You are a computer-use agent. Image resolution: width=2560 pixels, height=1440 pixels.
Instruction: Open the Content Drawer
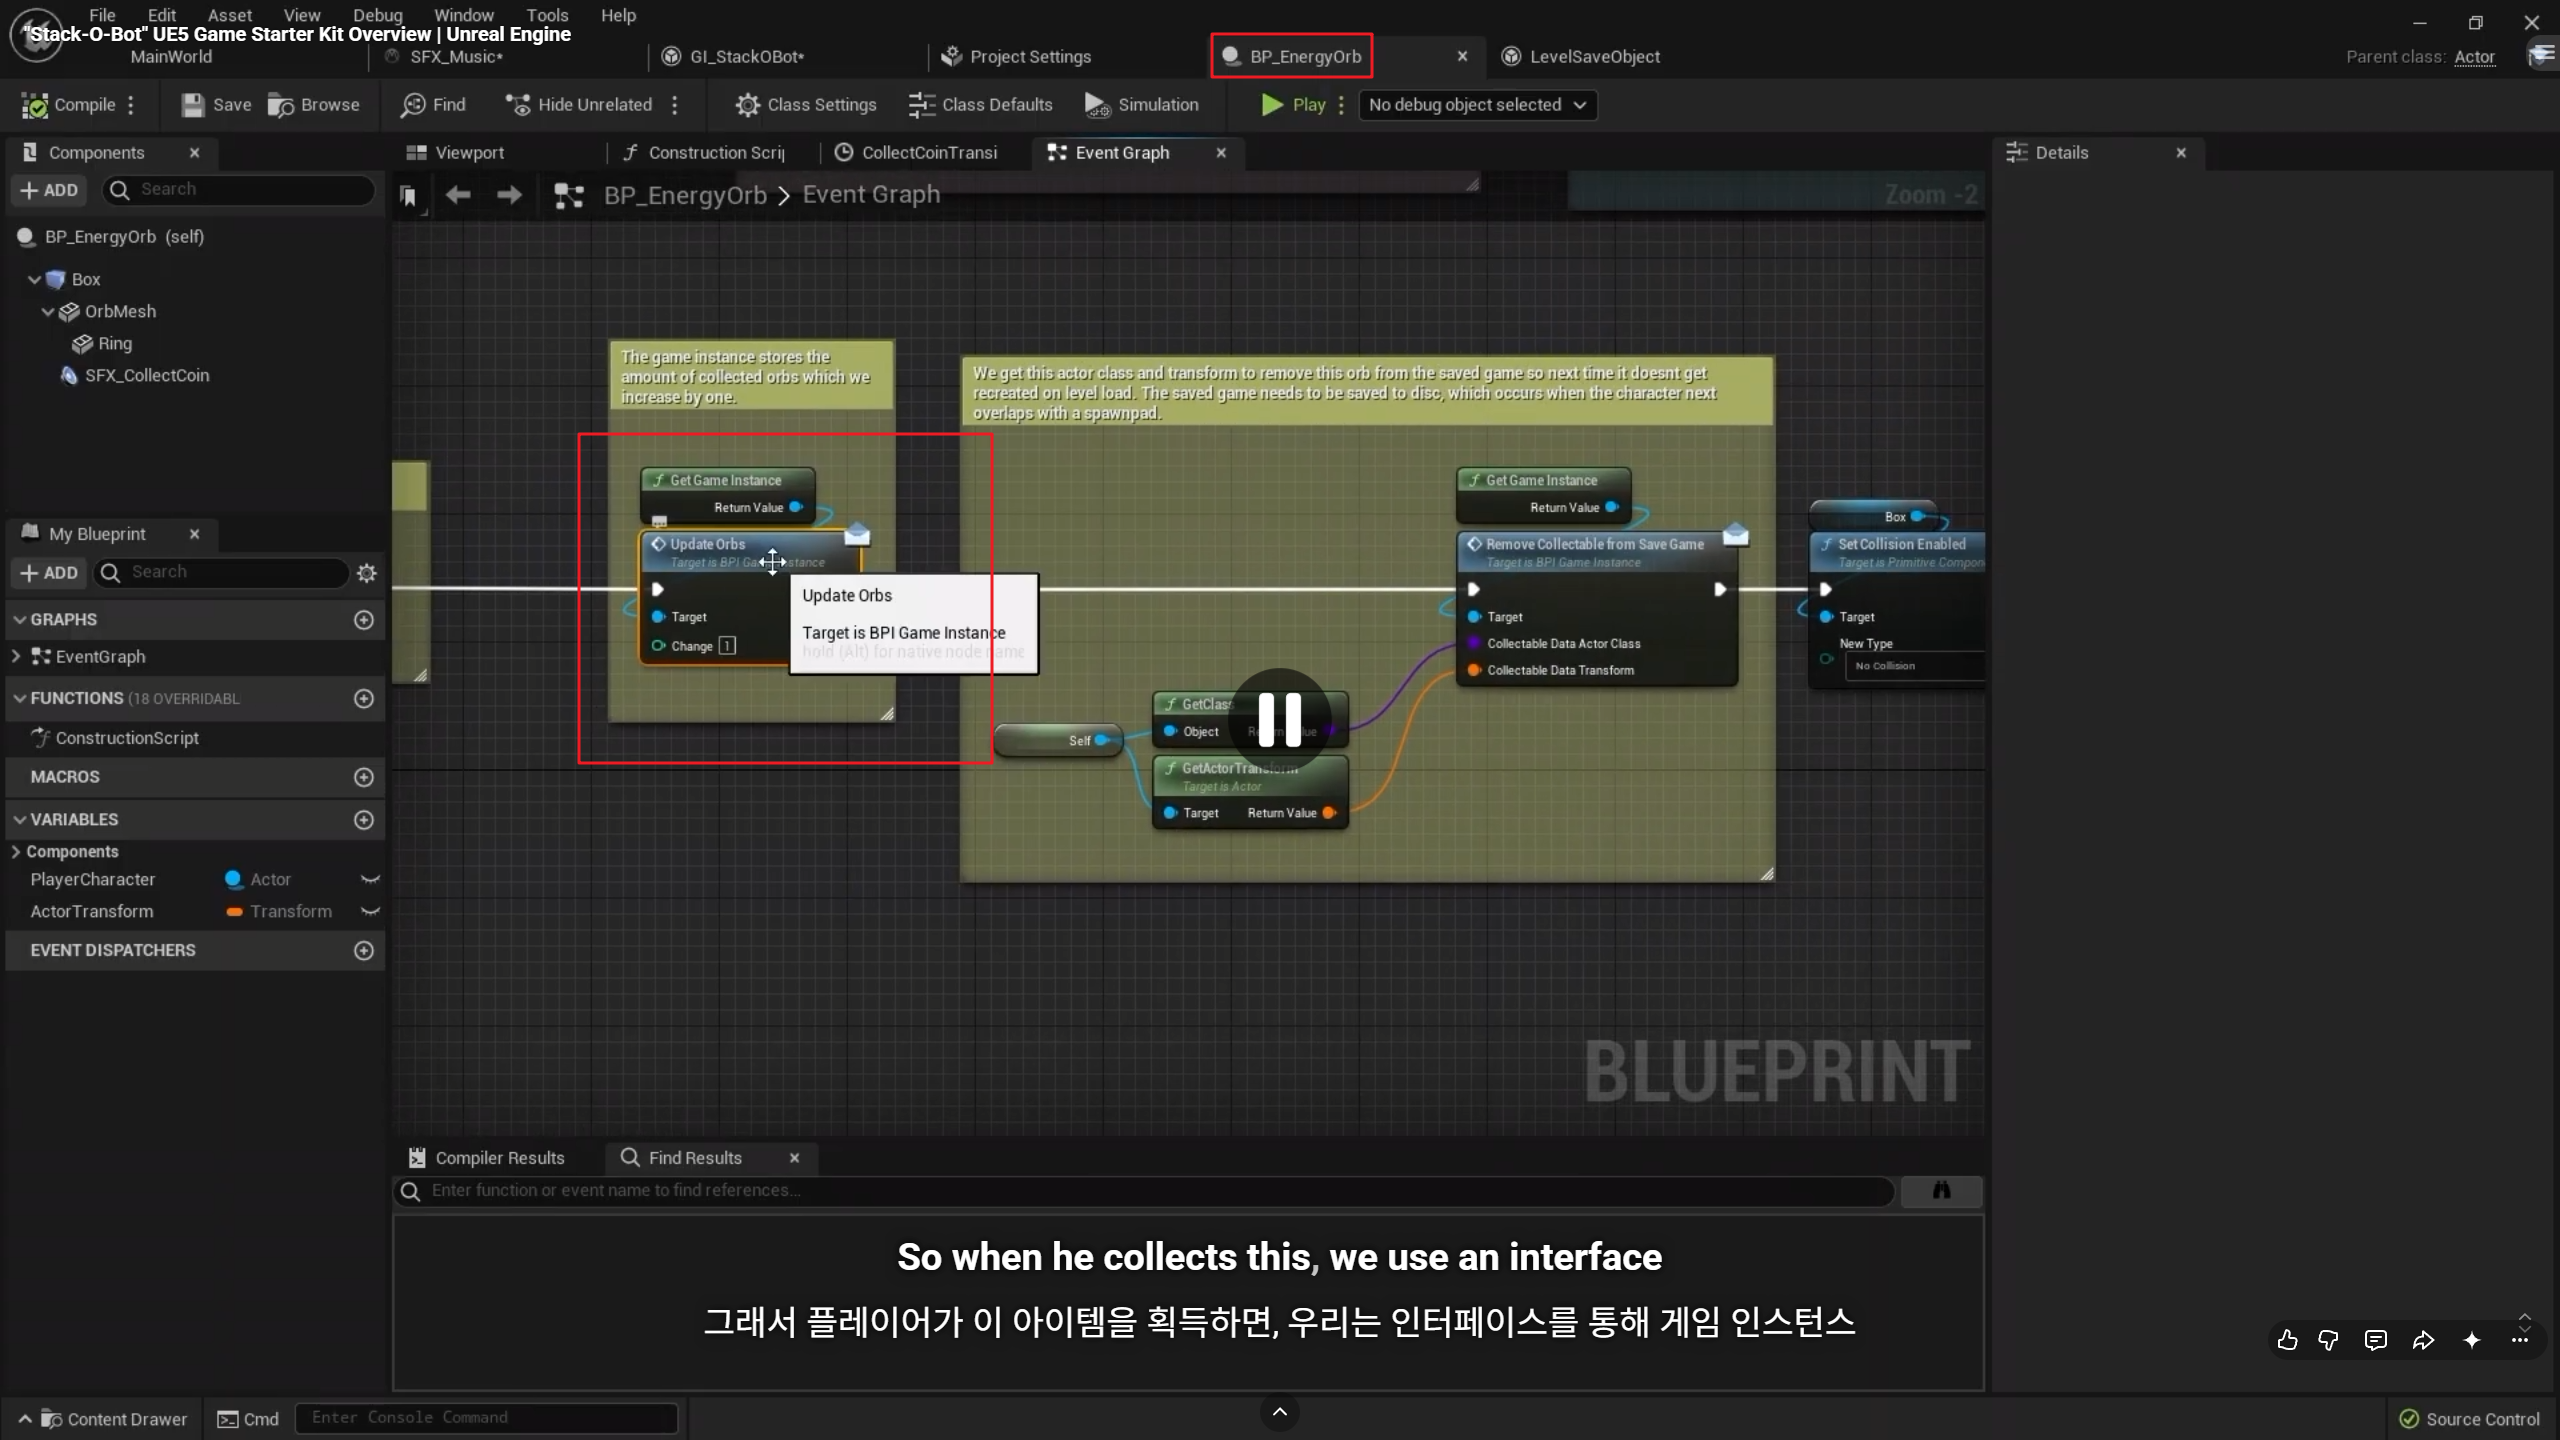click(x=102, y=1420)
